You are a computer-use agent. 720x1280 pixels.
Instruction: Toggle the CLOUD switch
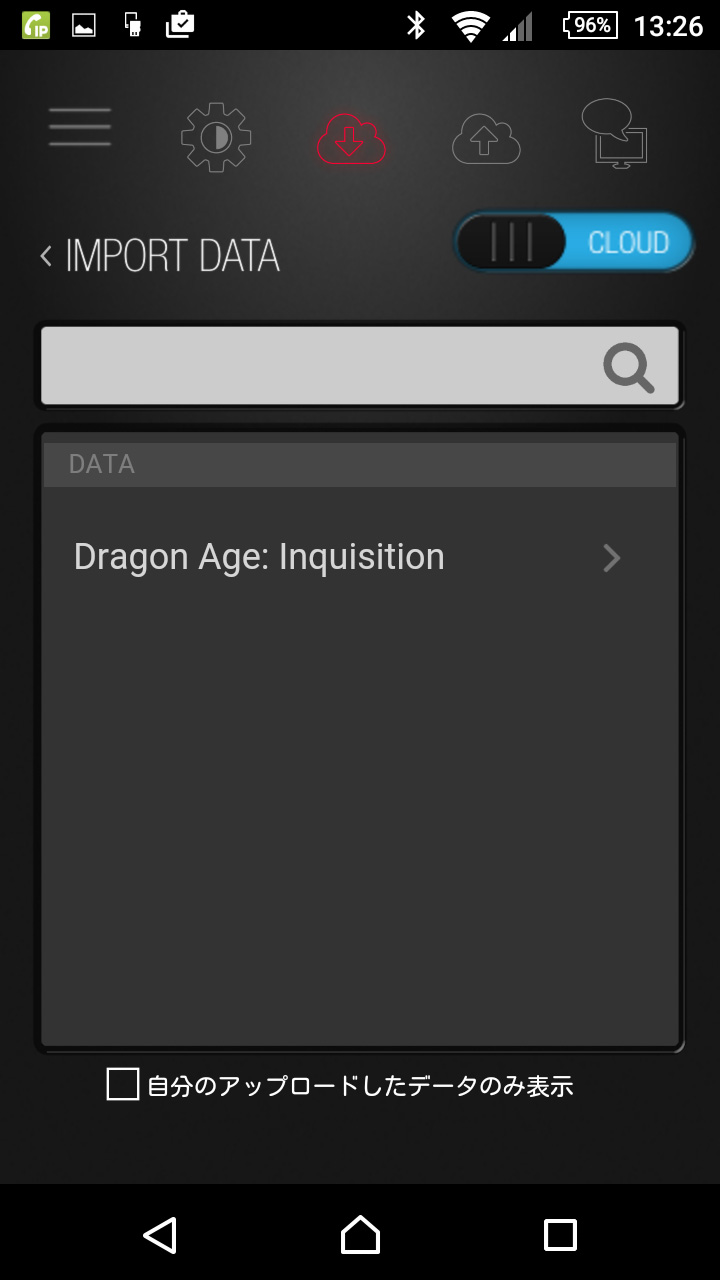(573, 242)
